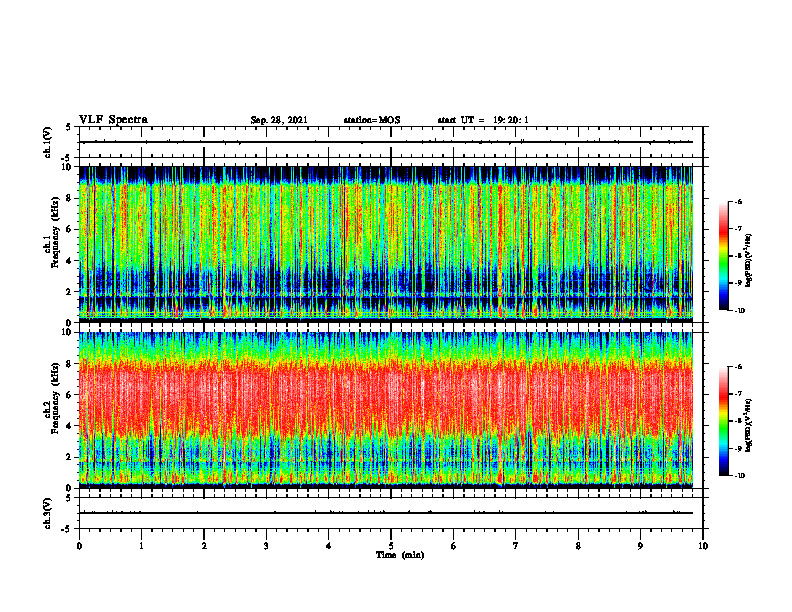The image size is (792, 612).
Task: Click the "6" tick on the time axis
Action: point(454,546)
